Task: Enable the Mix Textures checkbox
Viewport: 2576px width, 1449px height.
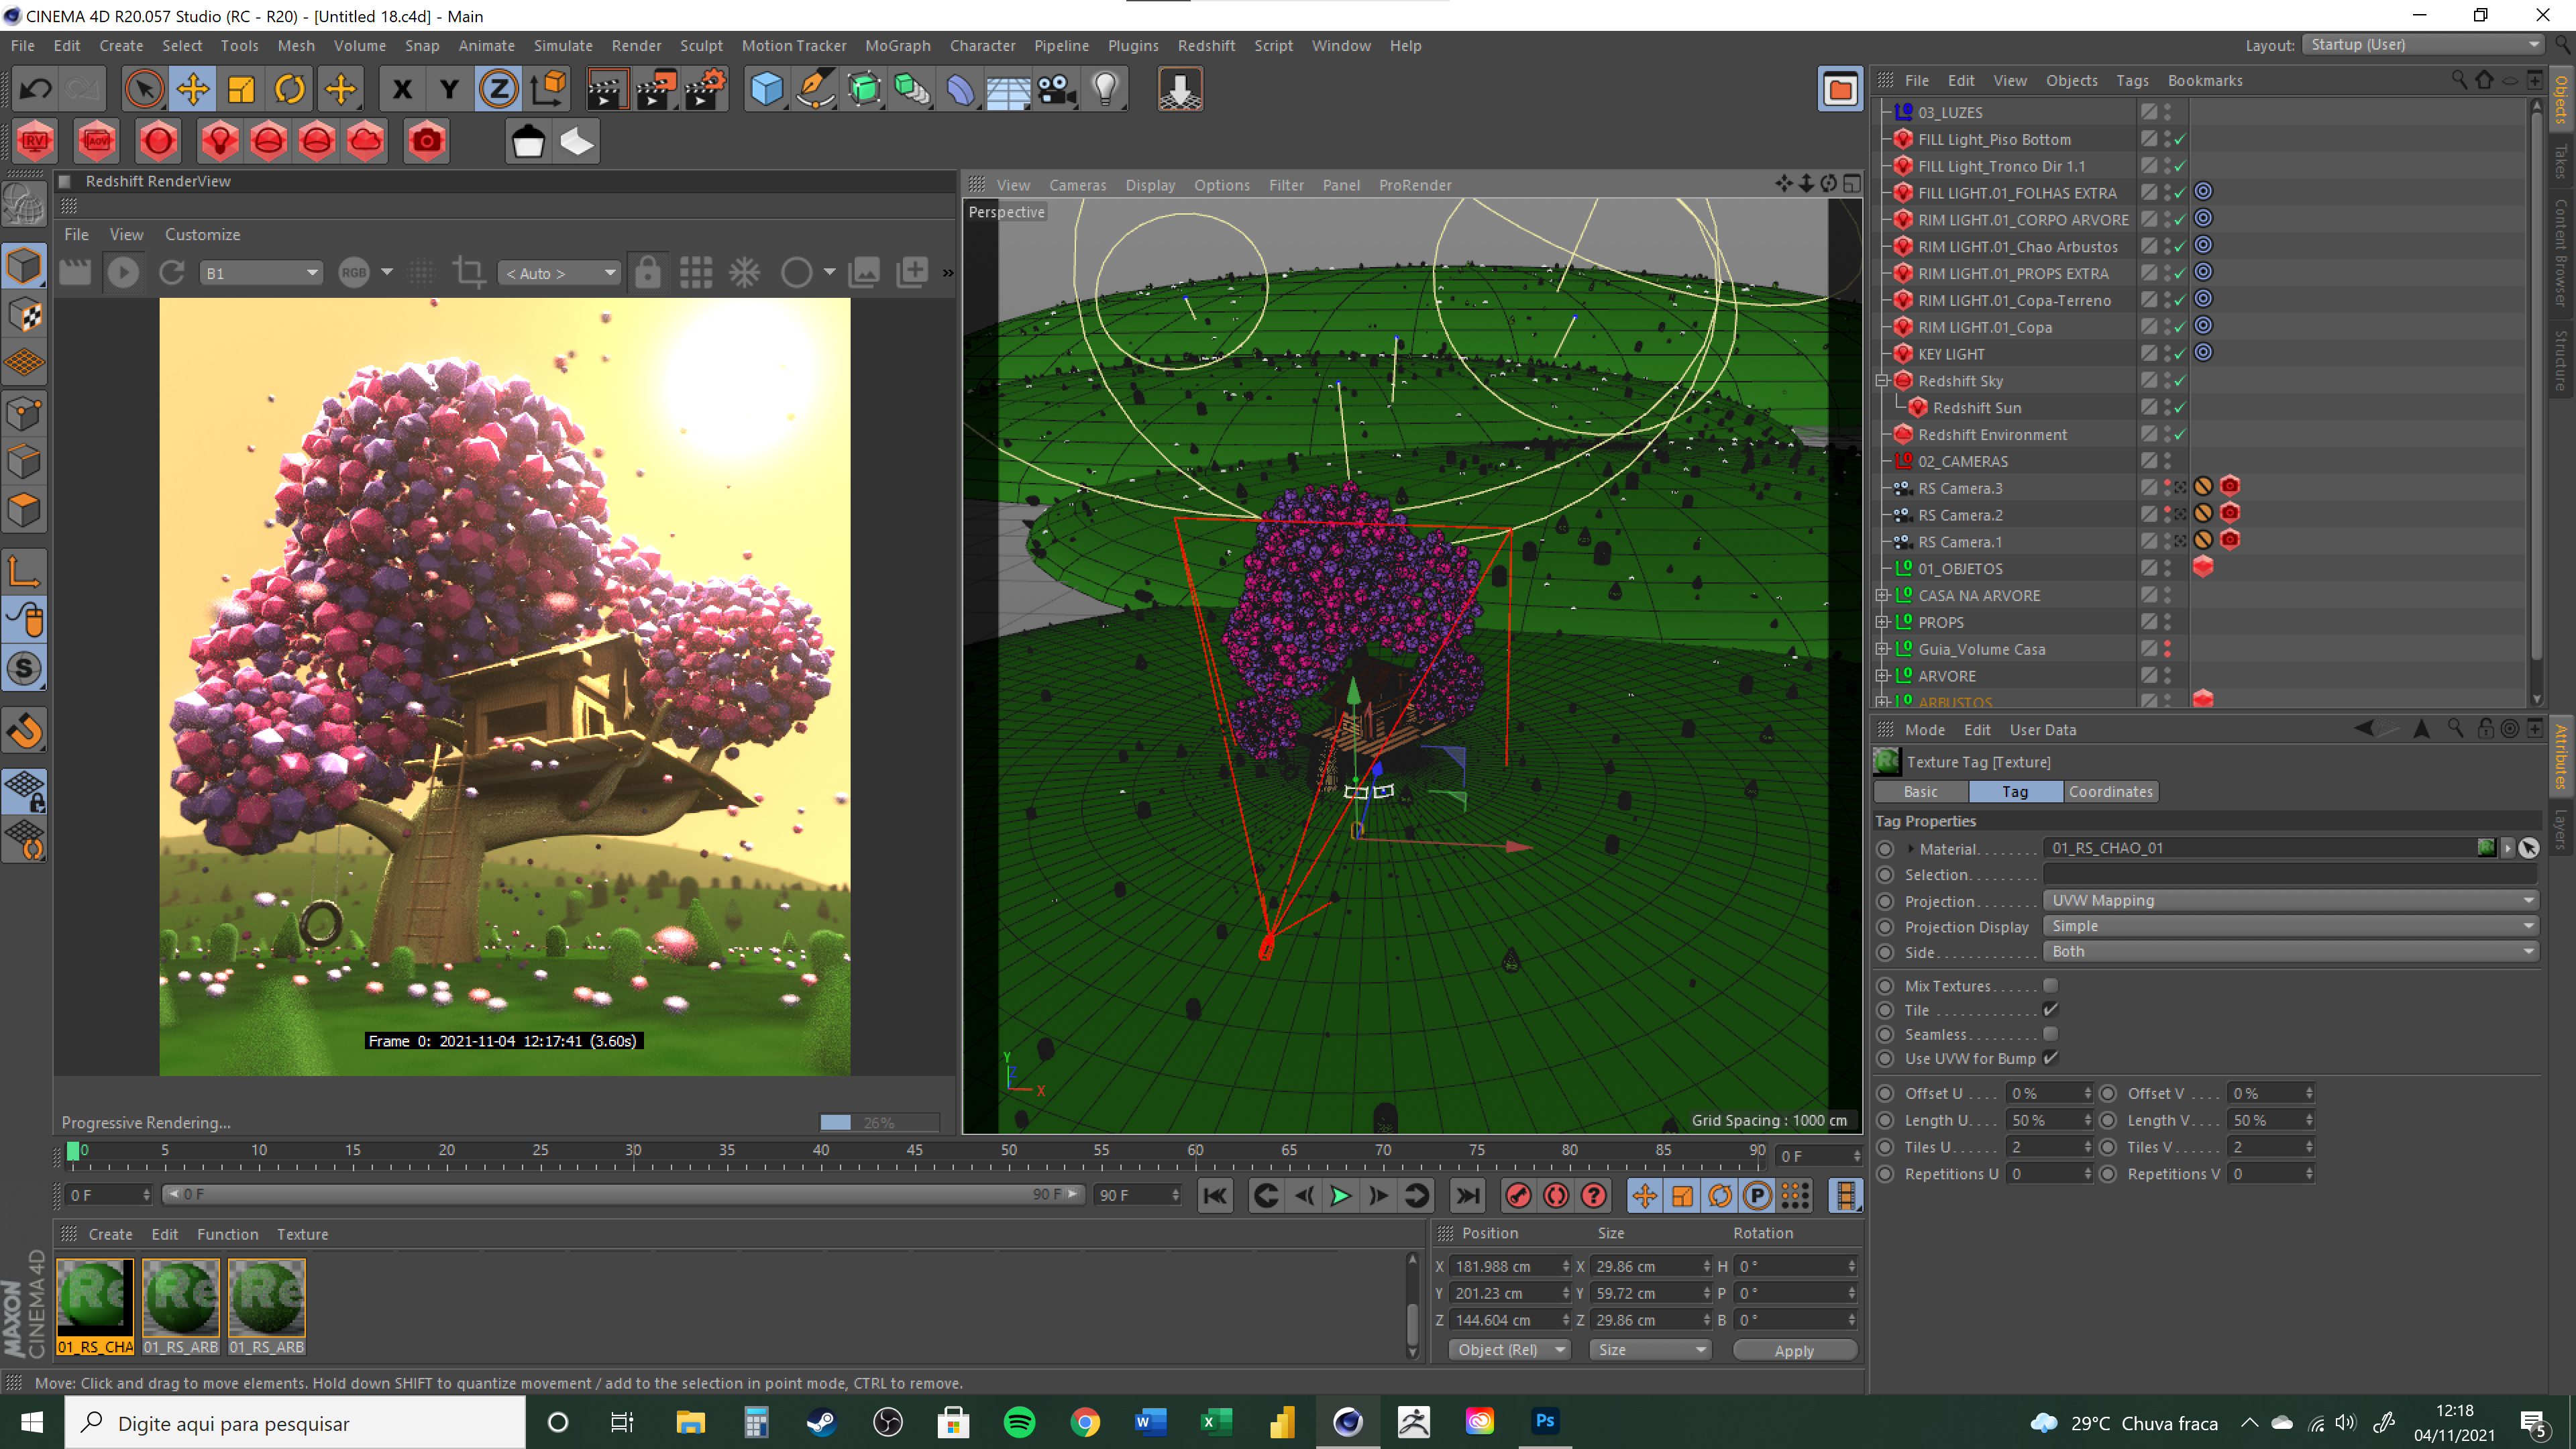Action: point(2050,985)
